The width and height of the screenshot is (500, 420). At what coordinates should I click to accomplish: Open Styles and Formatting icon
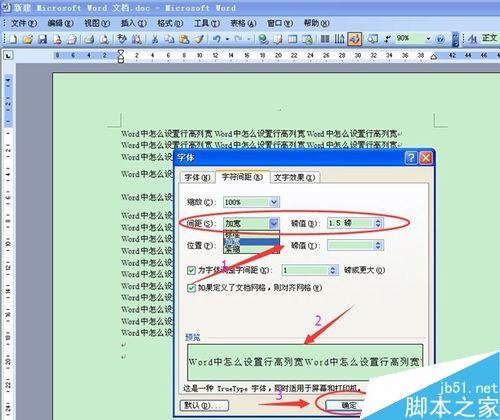pyautogui.click(x=472, y=39)
